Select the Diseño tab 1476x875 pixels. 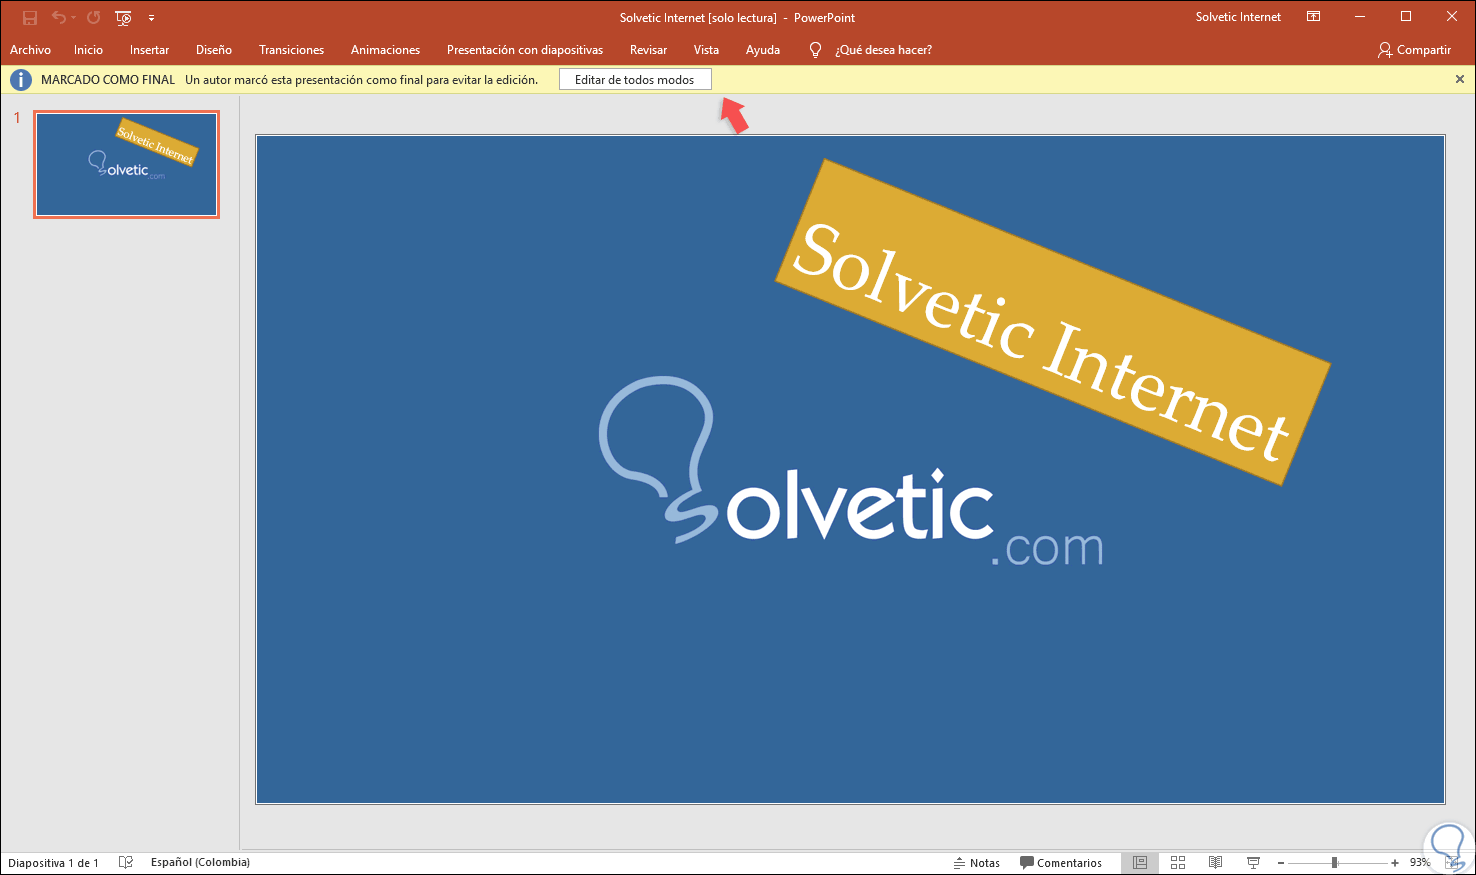pos(214,50)
